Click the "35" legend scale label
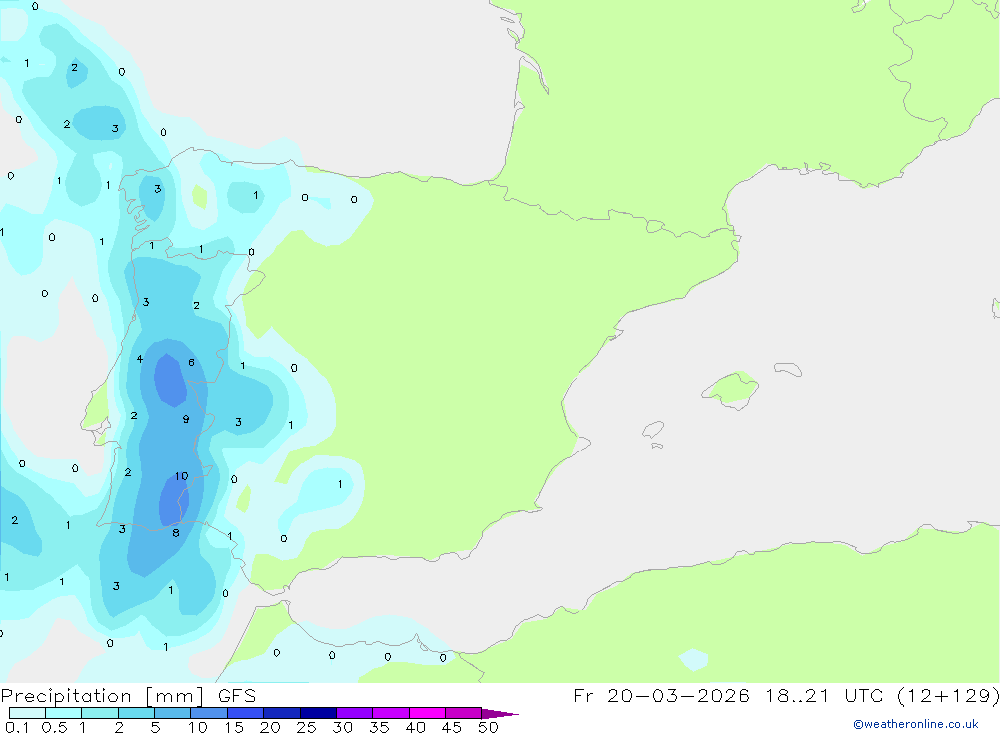The height and width of the screenshot is (733, 1000). [x=379, y=727]
